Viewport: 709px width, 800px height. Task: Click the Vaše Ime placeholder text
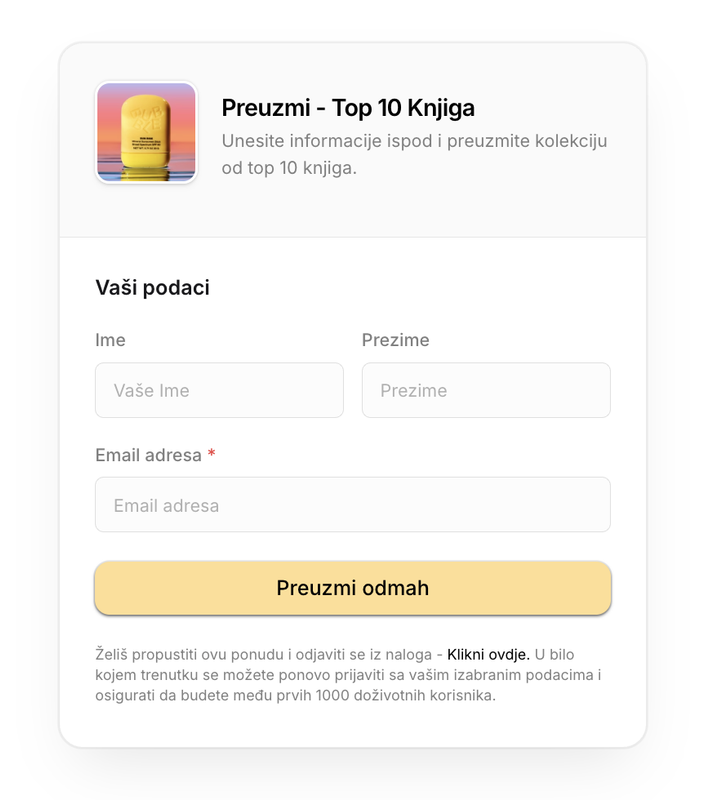(x=151, y=390)
